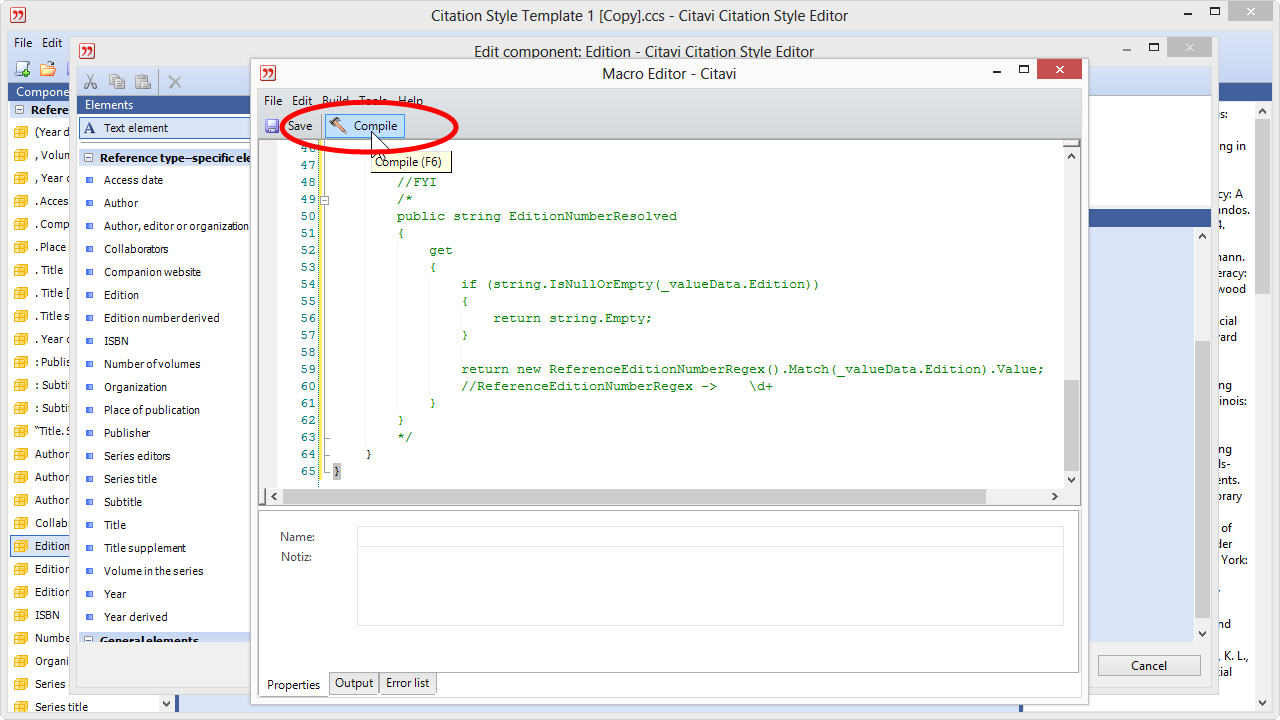Select the Author element
The image size is (1280, 720).
[x=121, y=203]
